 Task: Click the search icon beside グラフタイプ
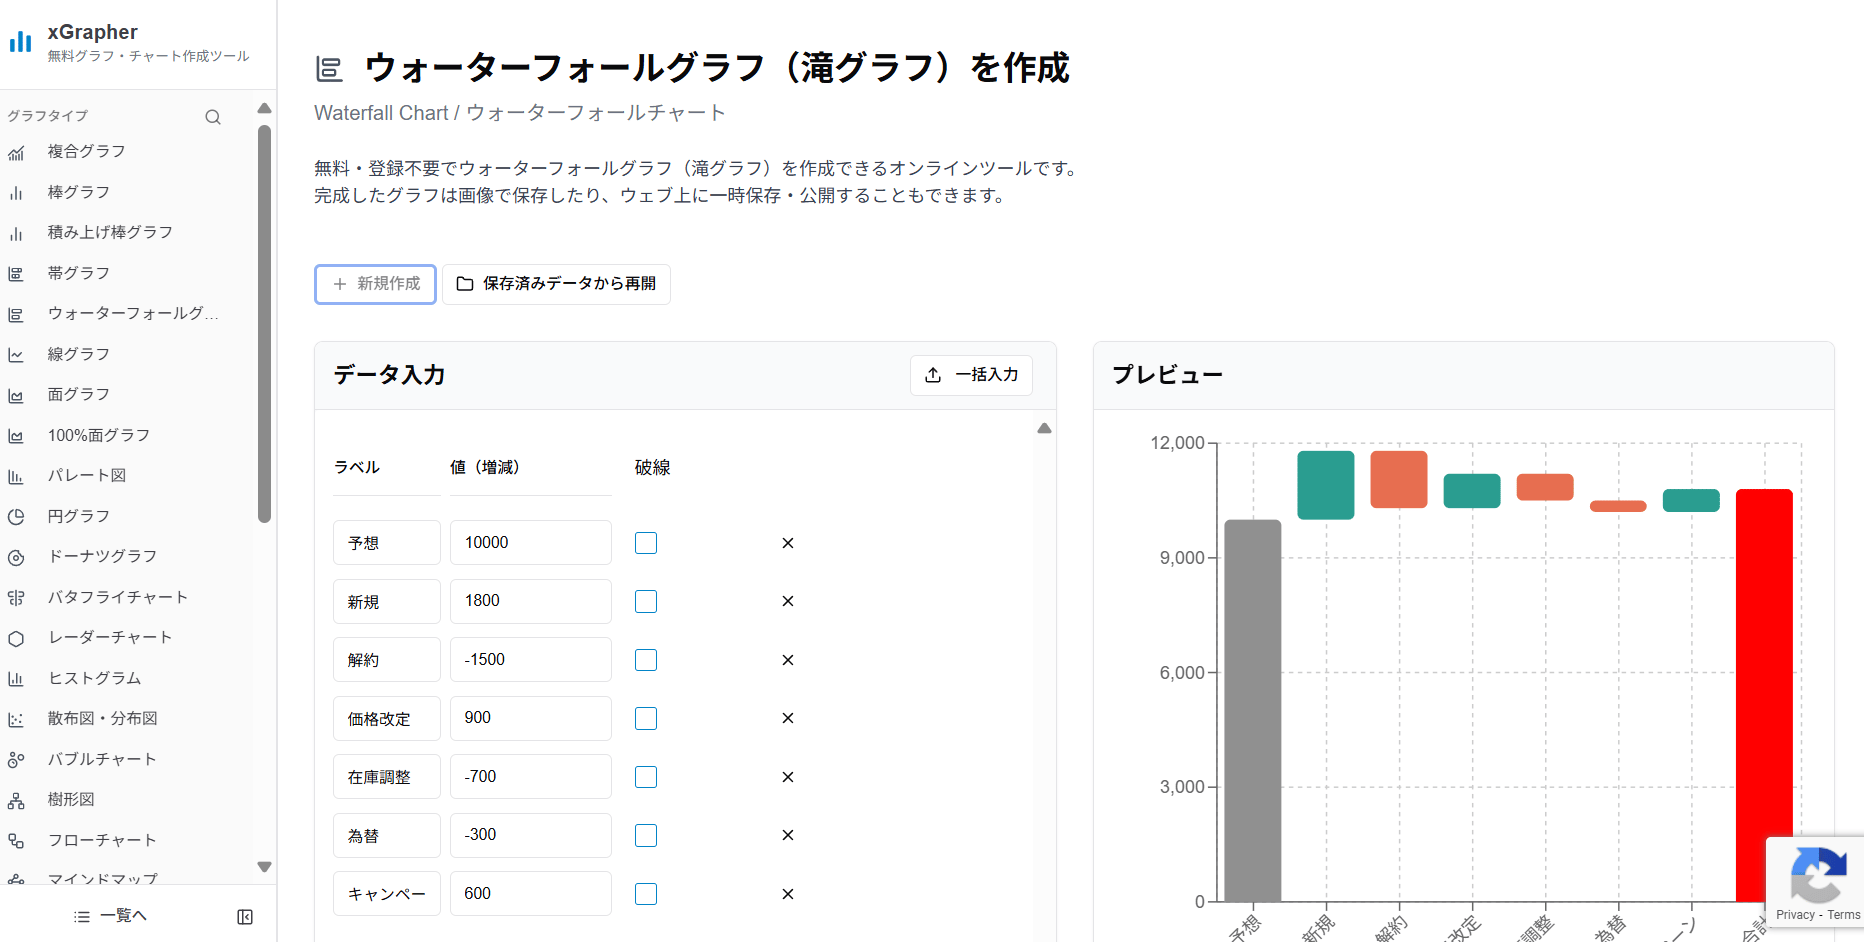point(213,116)
